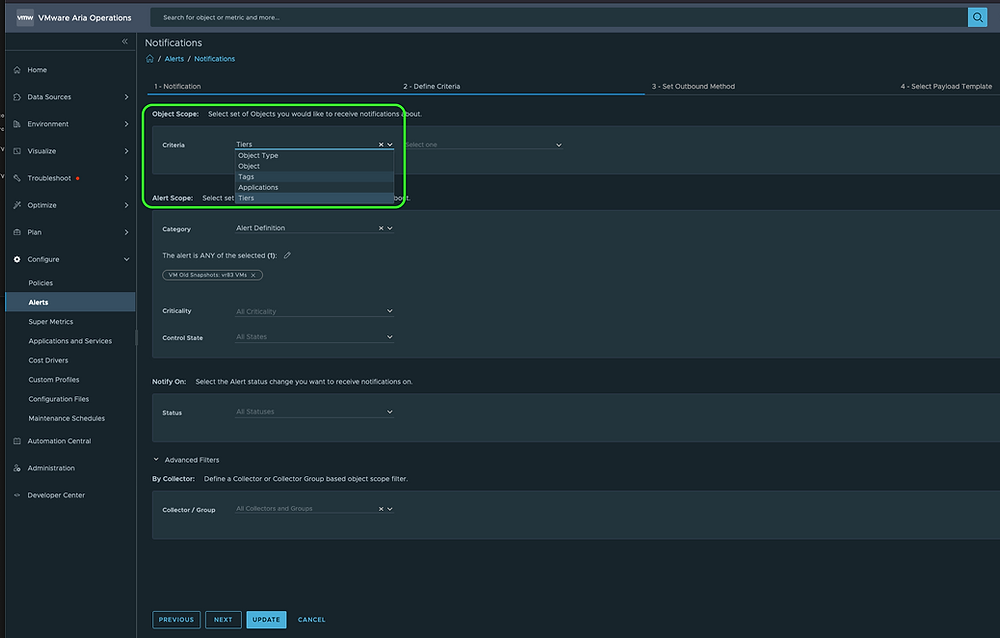The image size is (1000, 638).
Task: Choose Object Type from criteria list
Action: point(258,156)
